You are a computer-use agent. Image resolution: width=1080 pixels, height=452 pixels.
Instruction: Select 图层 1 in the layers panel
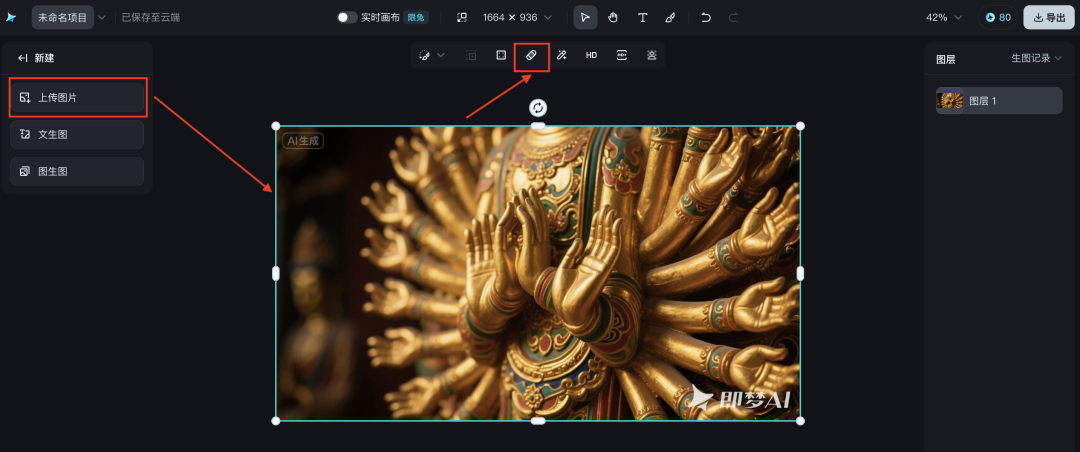(x=999, y=101)
